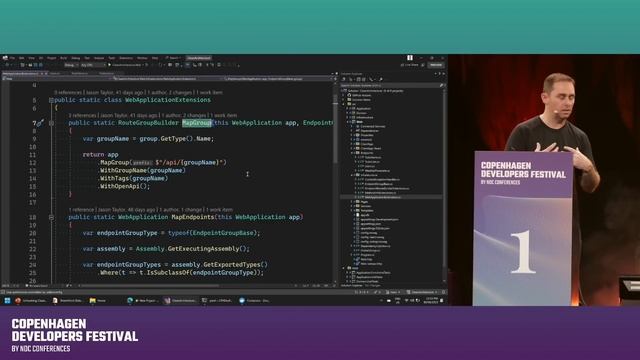Open the DependencyInjection.cs file
The image size is (640, 360).
(375, 246)
